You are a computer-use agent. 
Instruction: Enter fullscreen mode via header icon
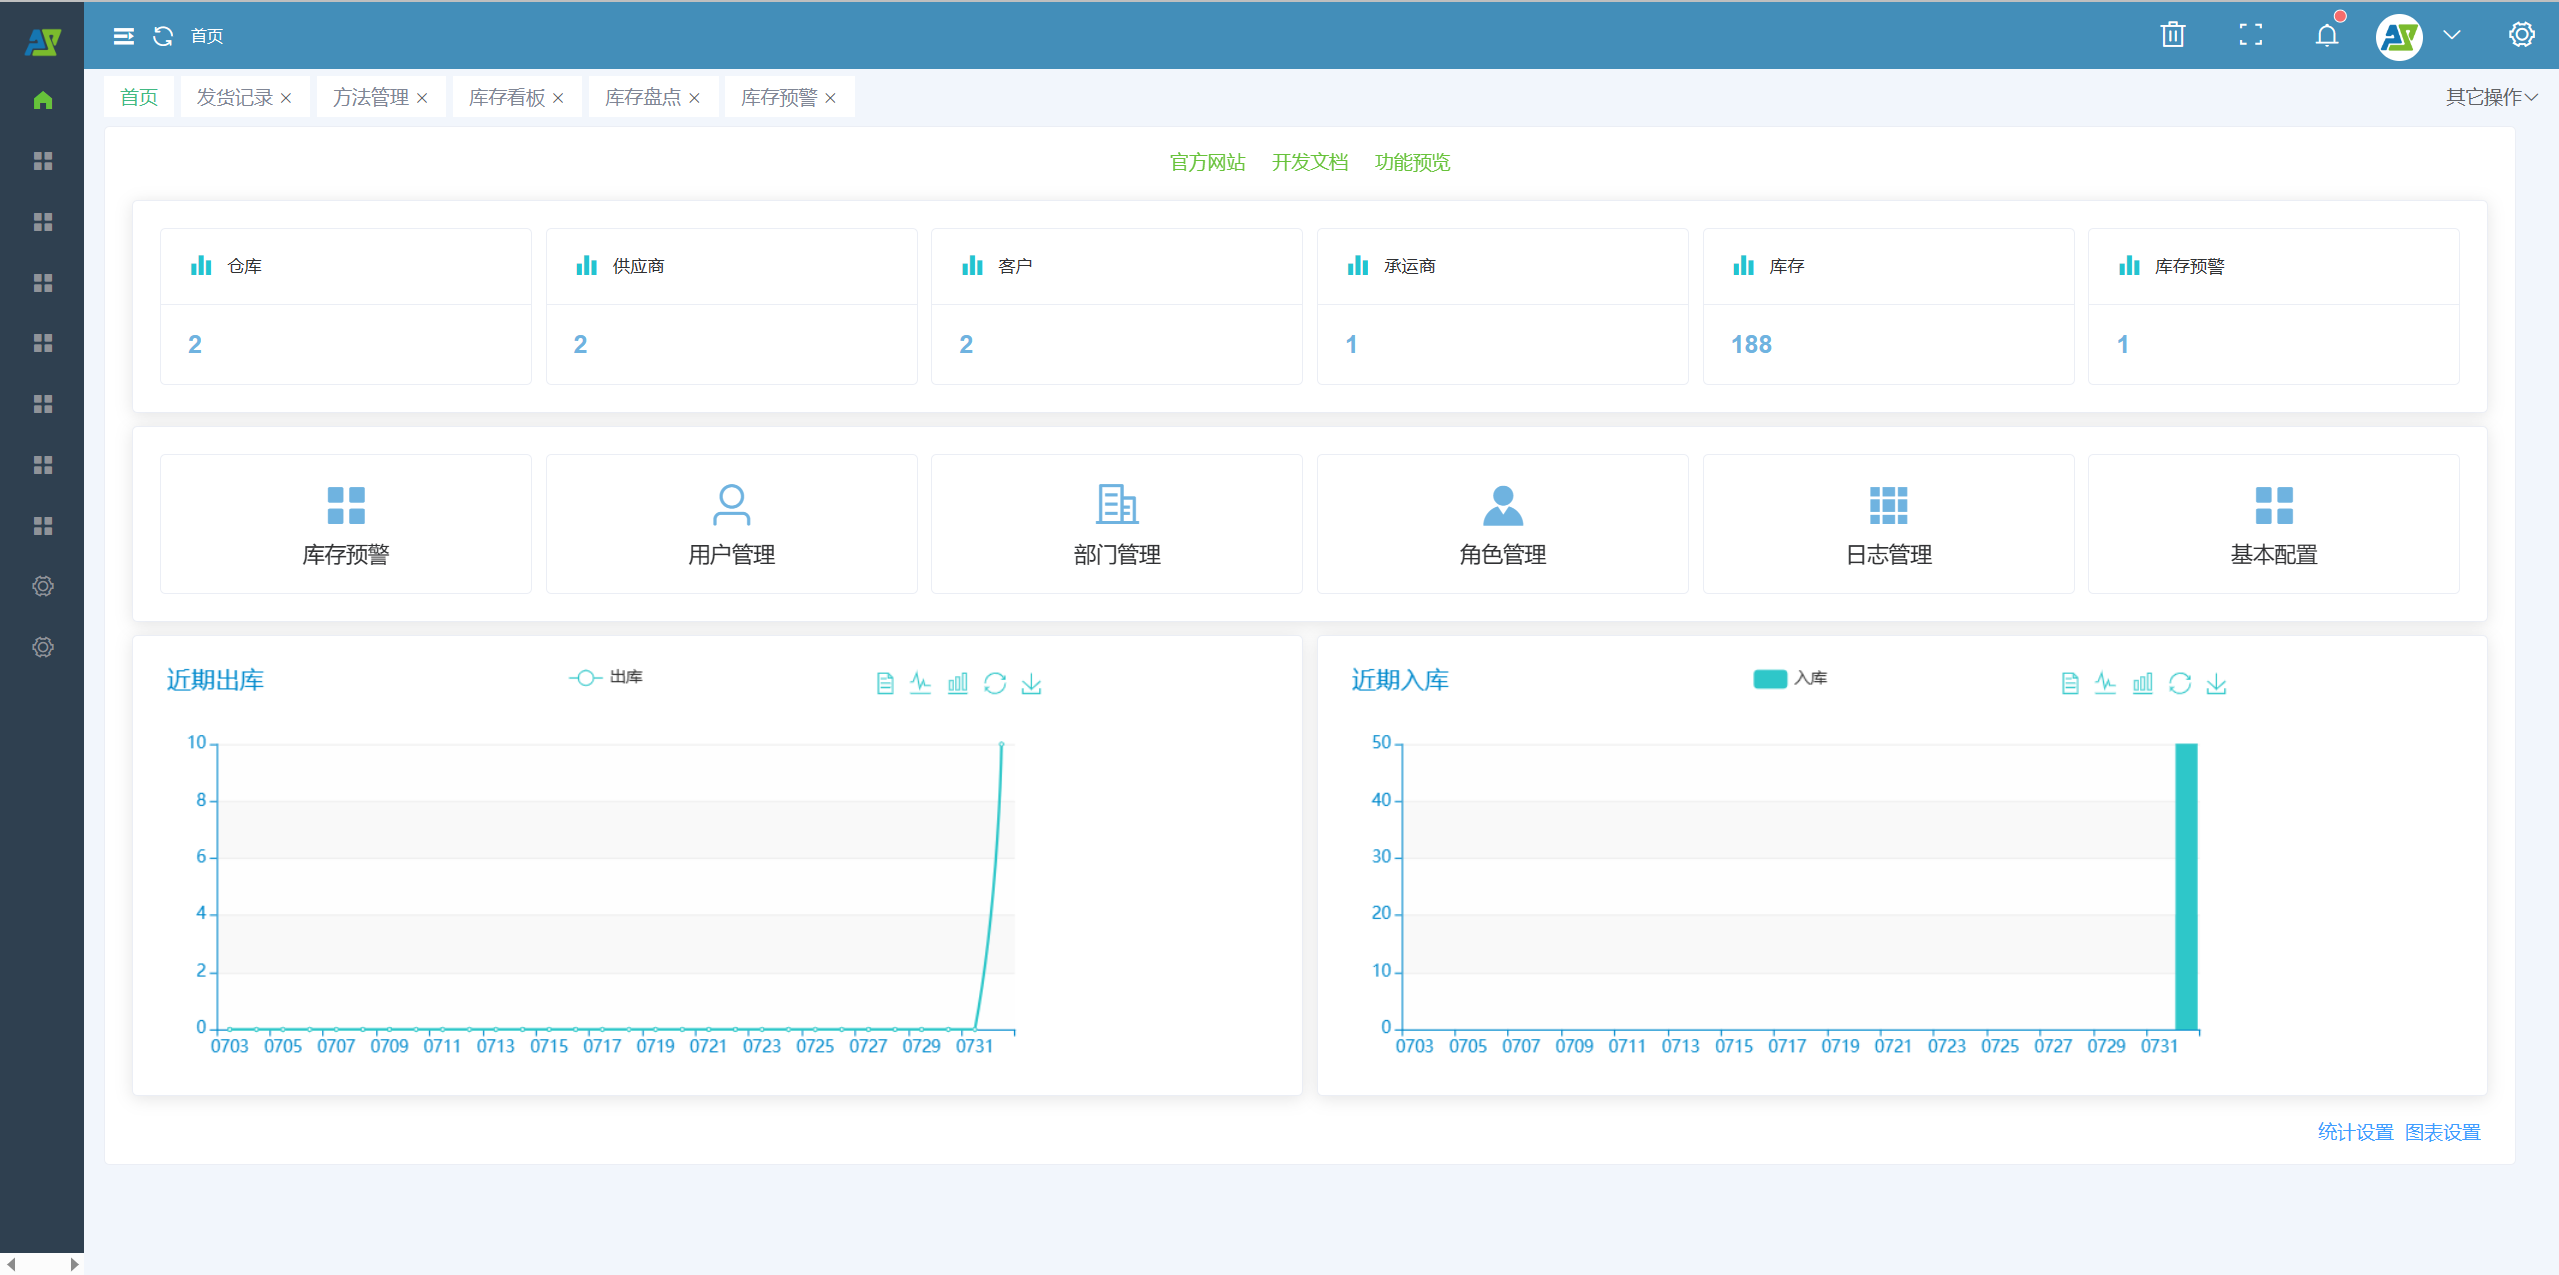(2250, 35)
